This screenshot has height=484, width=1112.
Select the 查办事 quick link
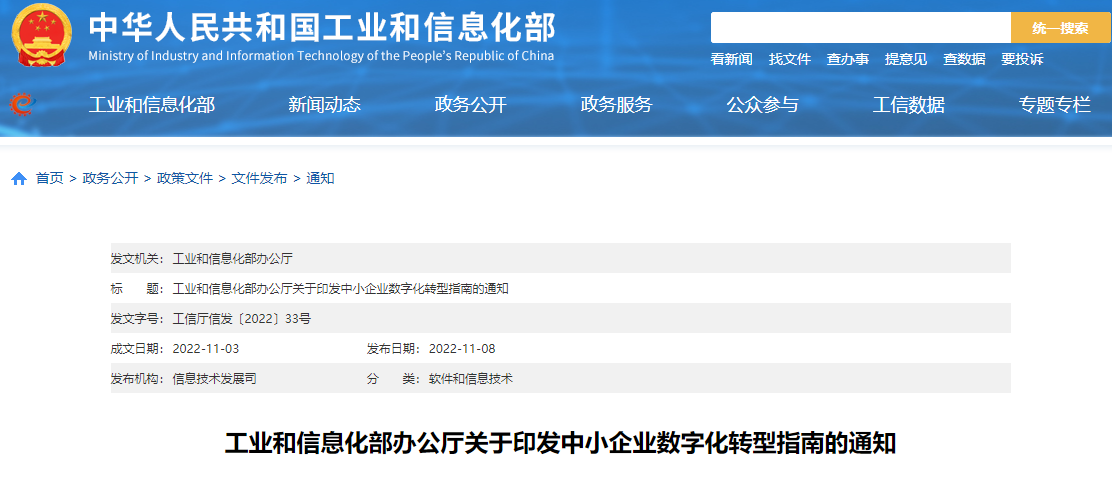pos(847,59)
